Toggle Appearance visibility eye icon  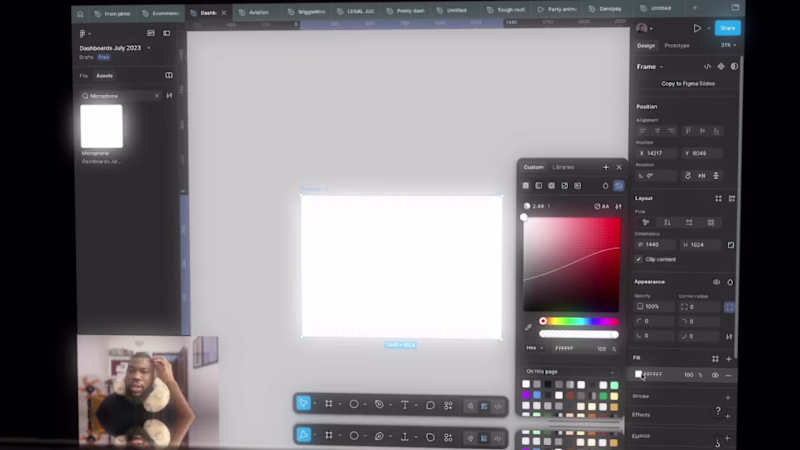(716, 282)
